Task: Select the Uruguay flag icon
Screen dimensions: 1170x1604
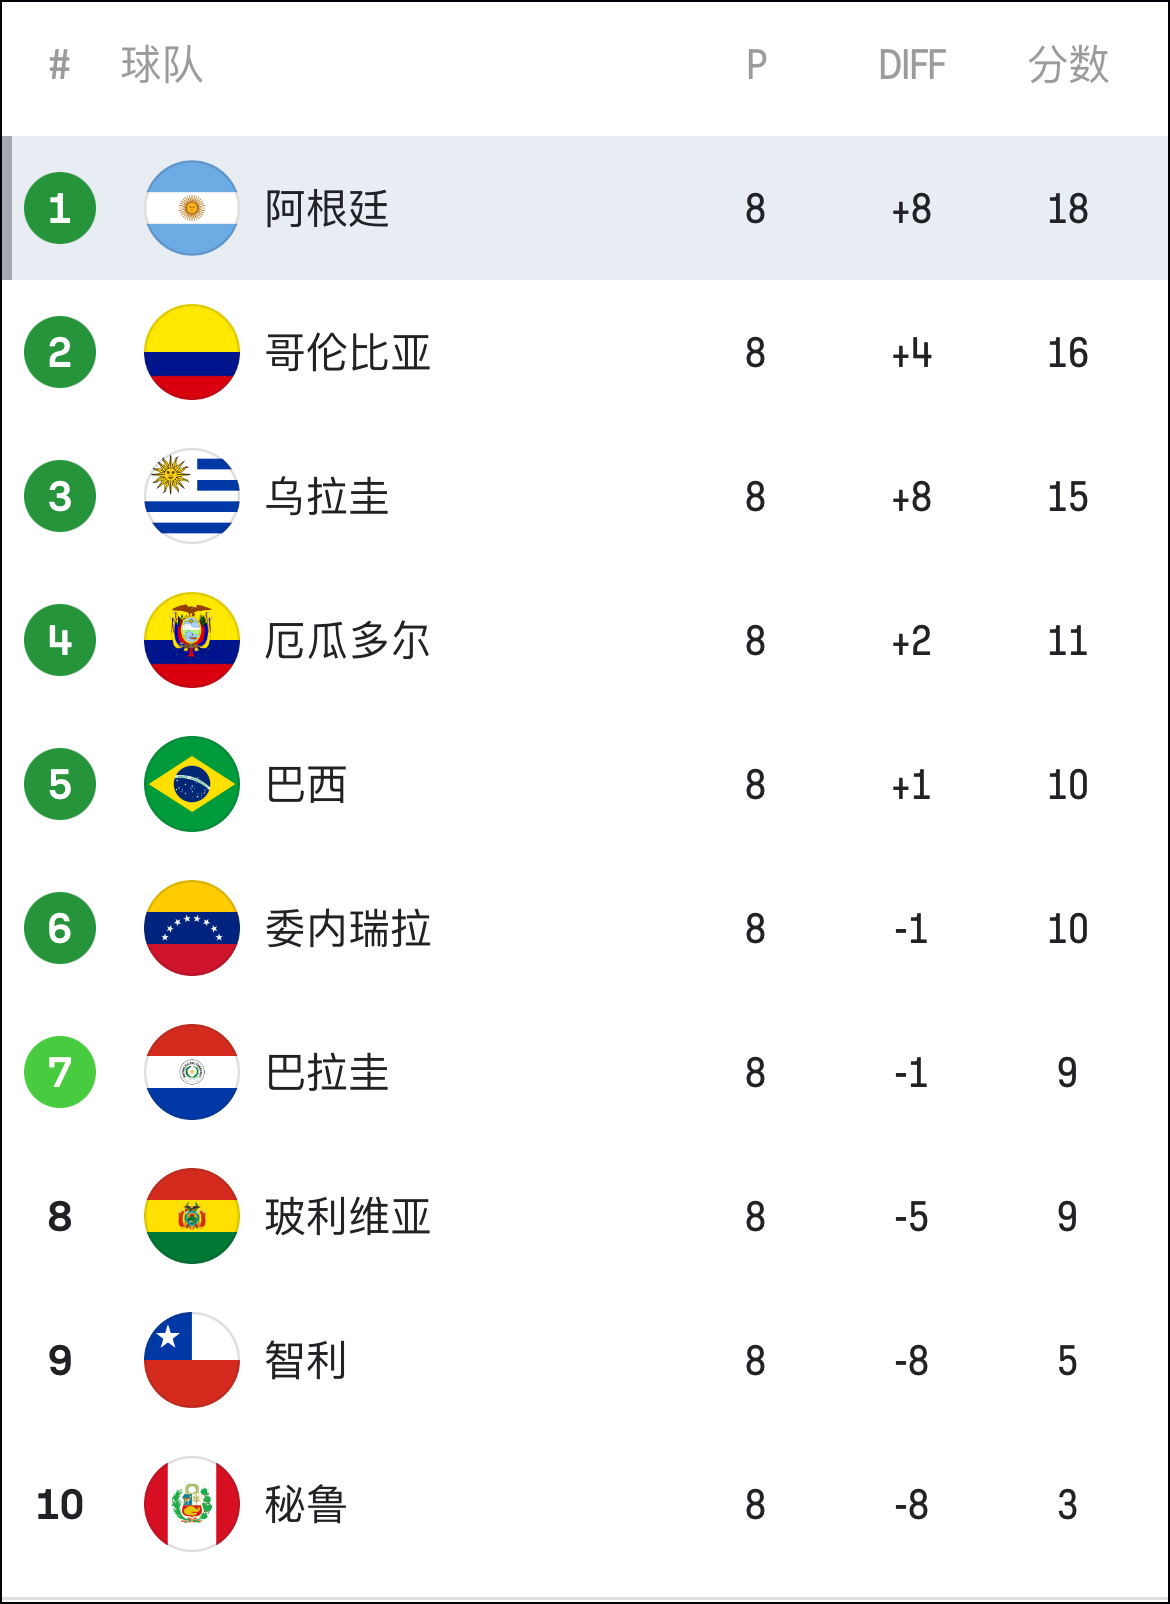Action: (192, 496)
